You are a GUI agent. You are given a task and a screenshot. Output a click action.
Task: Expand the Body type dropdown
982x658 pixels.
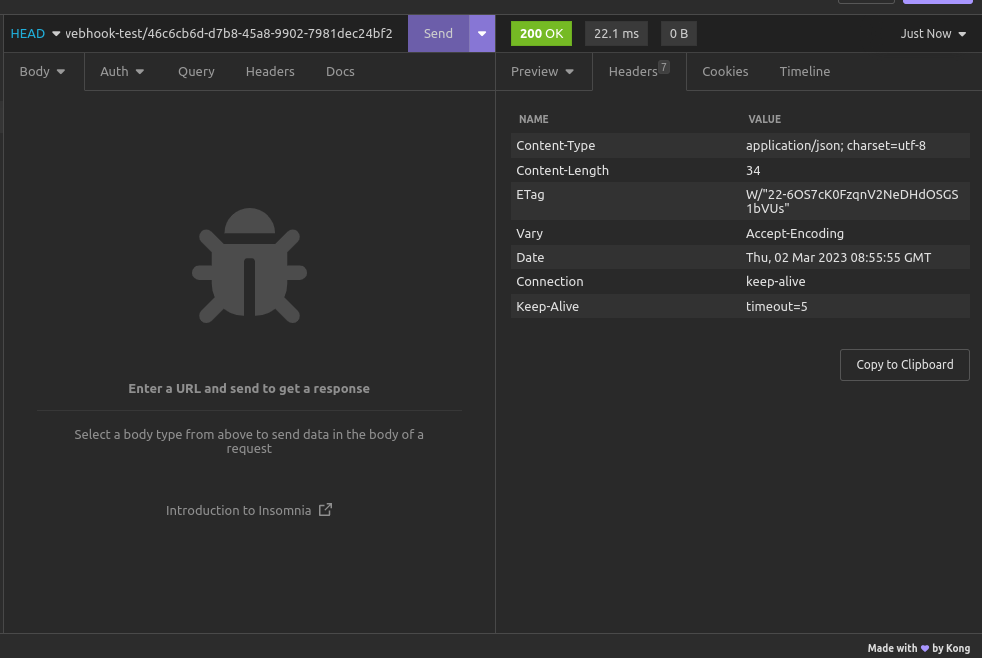tap(42, 72)
